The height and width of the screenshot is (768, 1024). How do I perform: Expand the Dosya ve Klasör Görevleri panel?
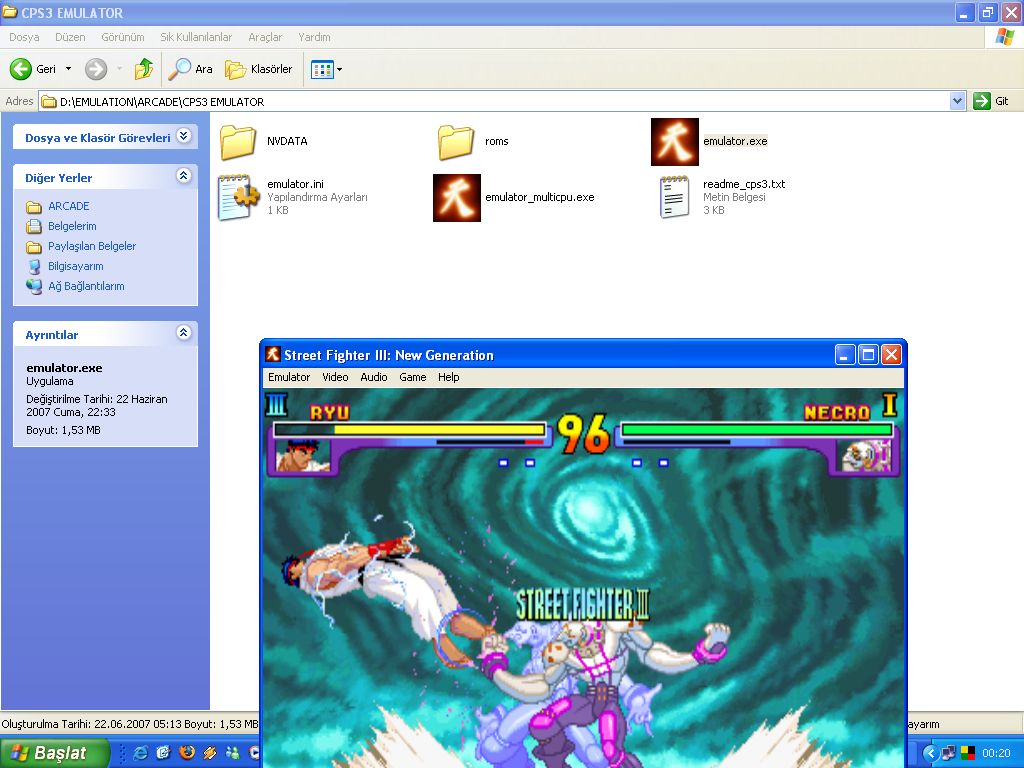click(x=184, y=136)
